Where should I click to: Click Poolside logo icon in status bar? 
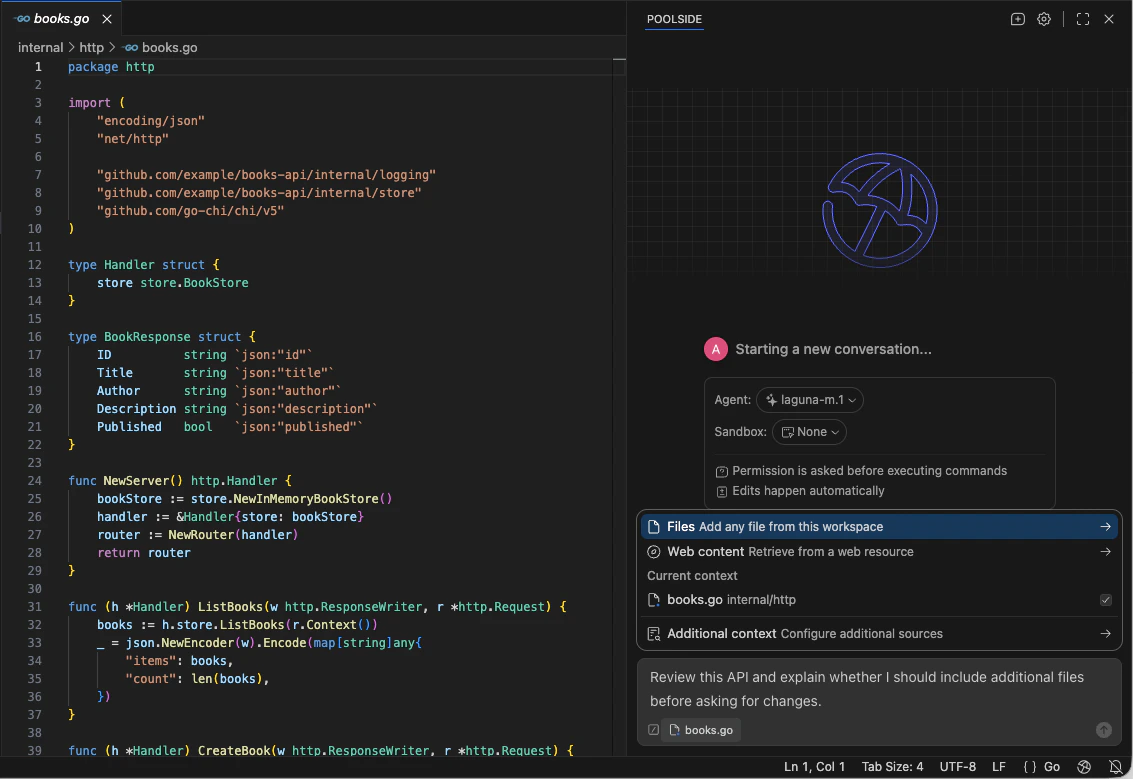pyautogui.click(x=1084, y=767)
